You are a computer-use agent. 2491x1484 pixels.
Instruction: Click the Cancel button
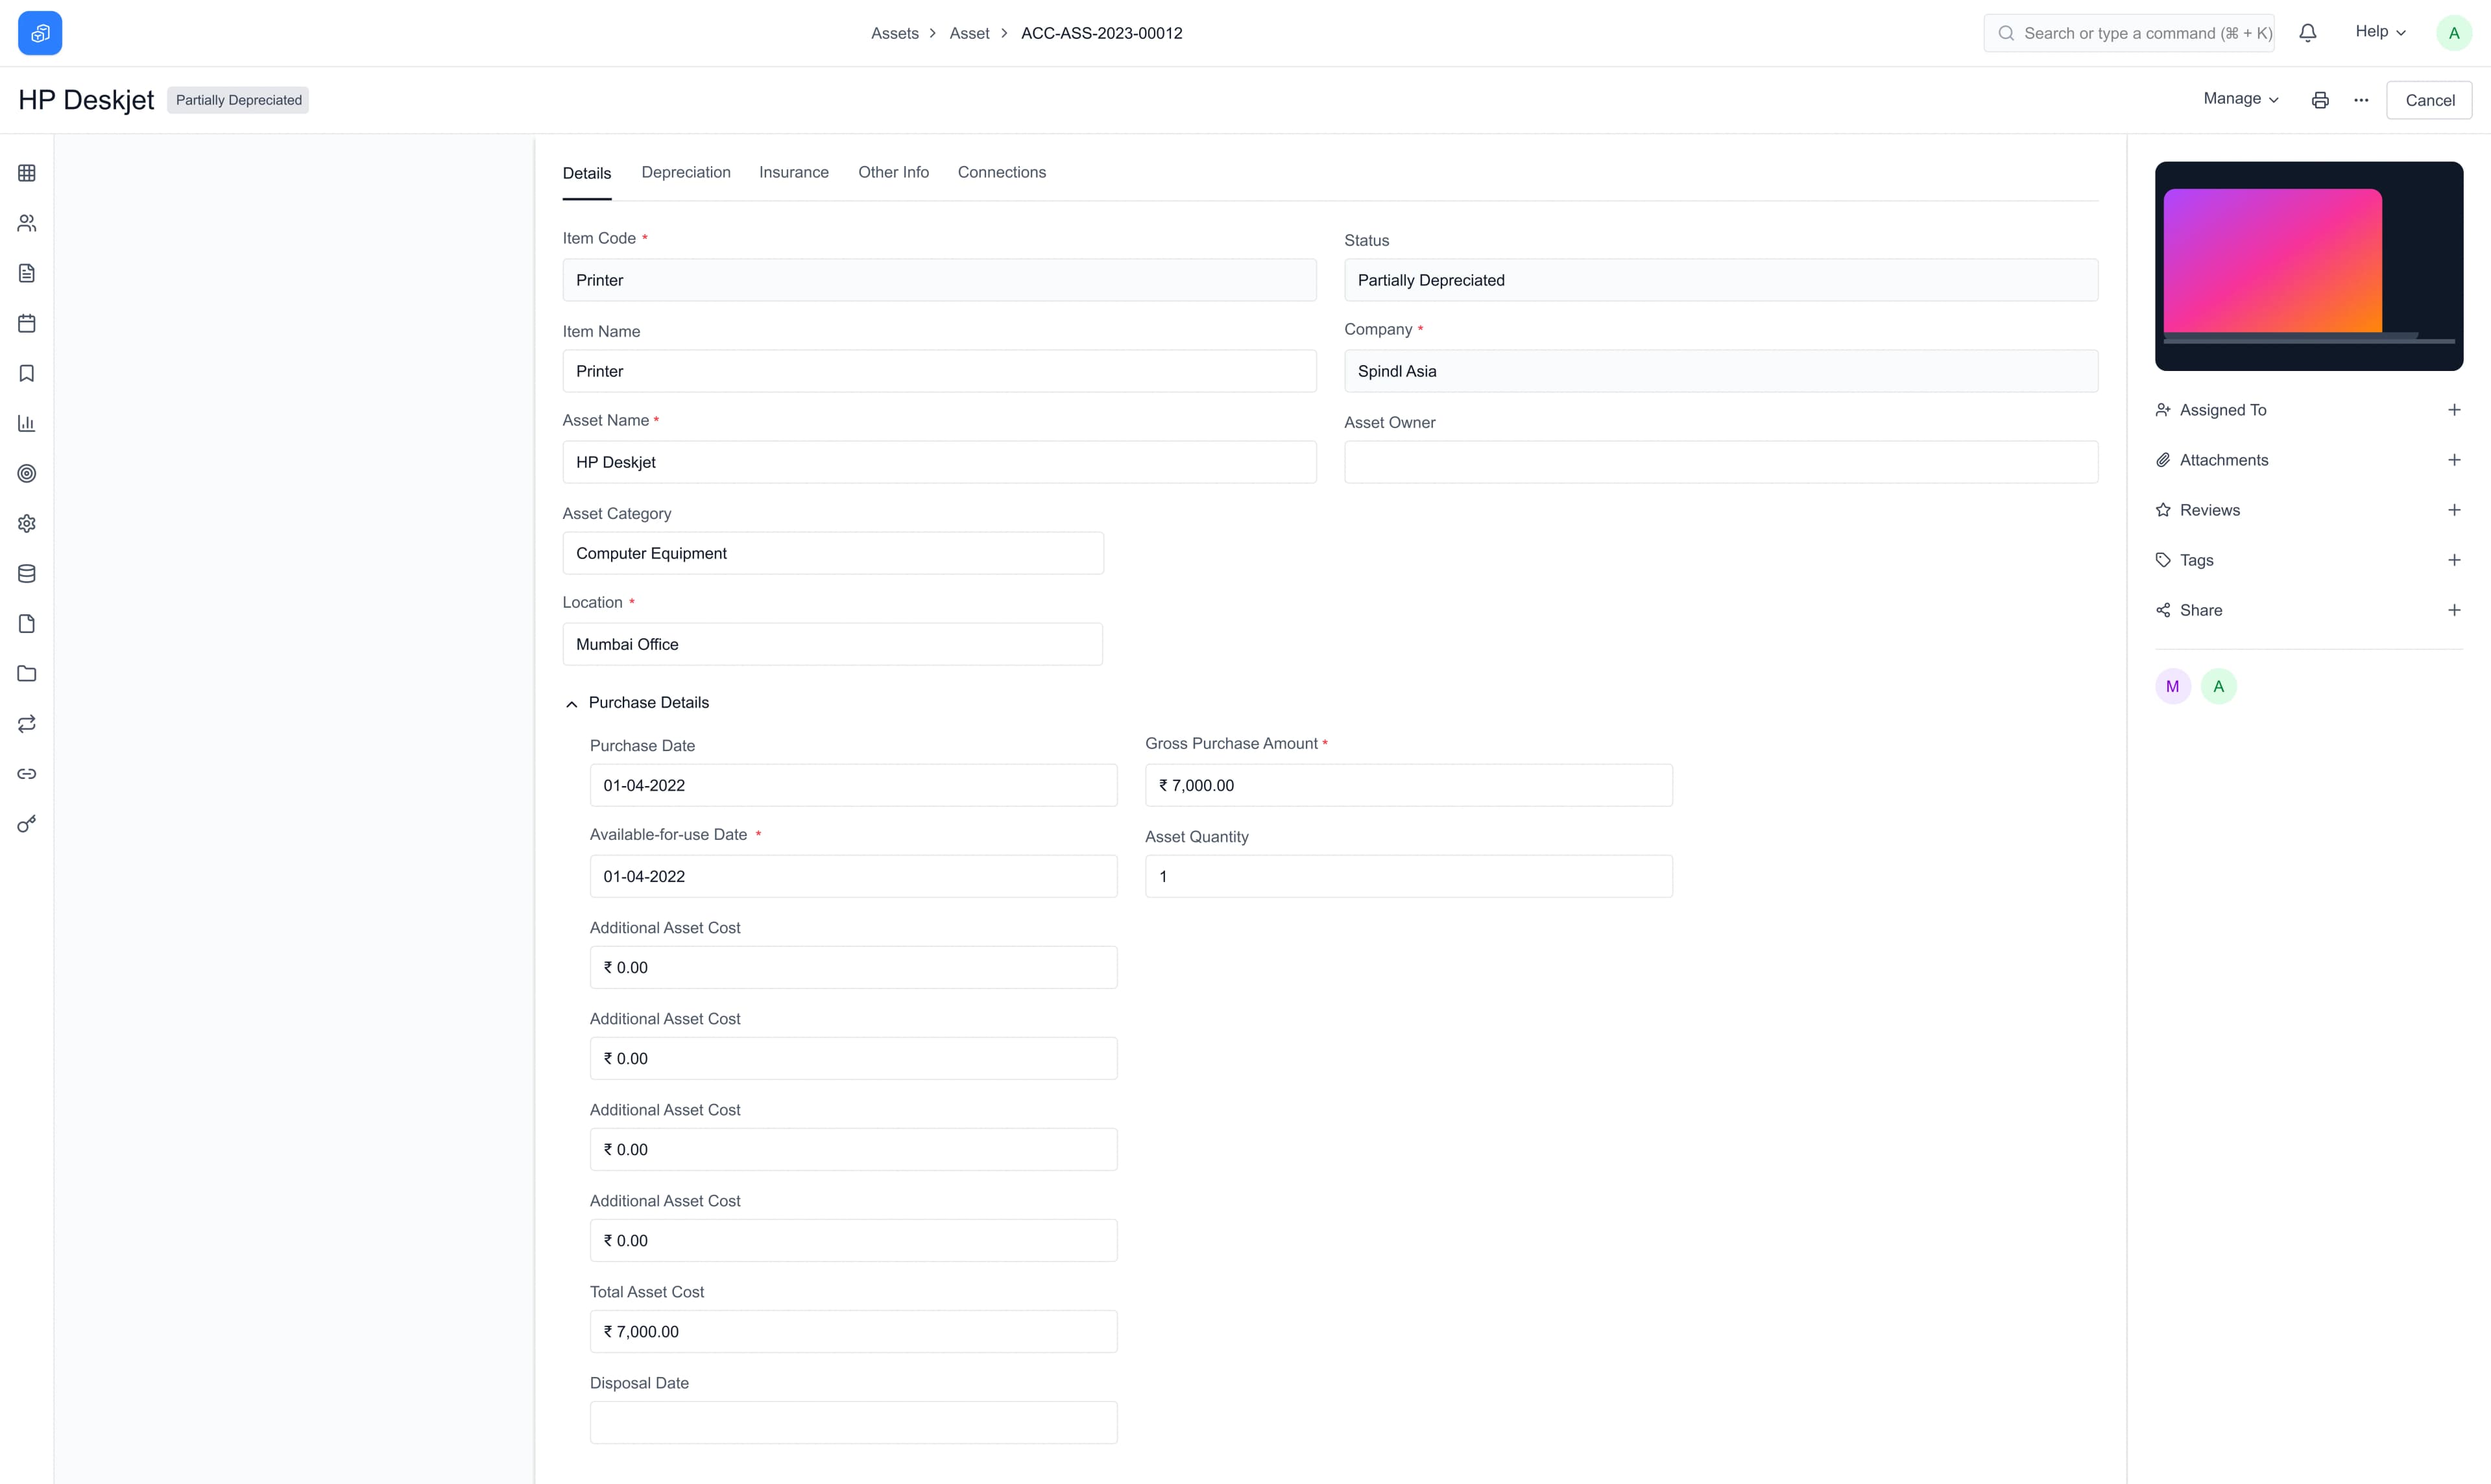[x=2430, y=99]
